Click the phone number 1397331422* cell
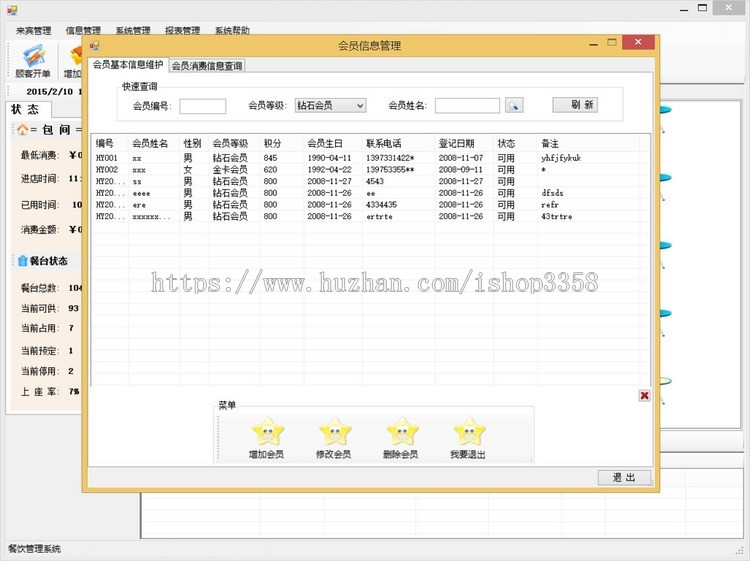 click(x=390, y=158)
